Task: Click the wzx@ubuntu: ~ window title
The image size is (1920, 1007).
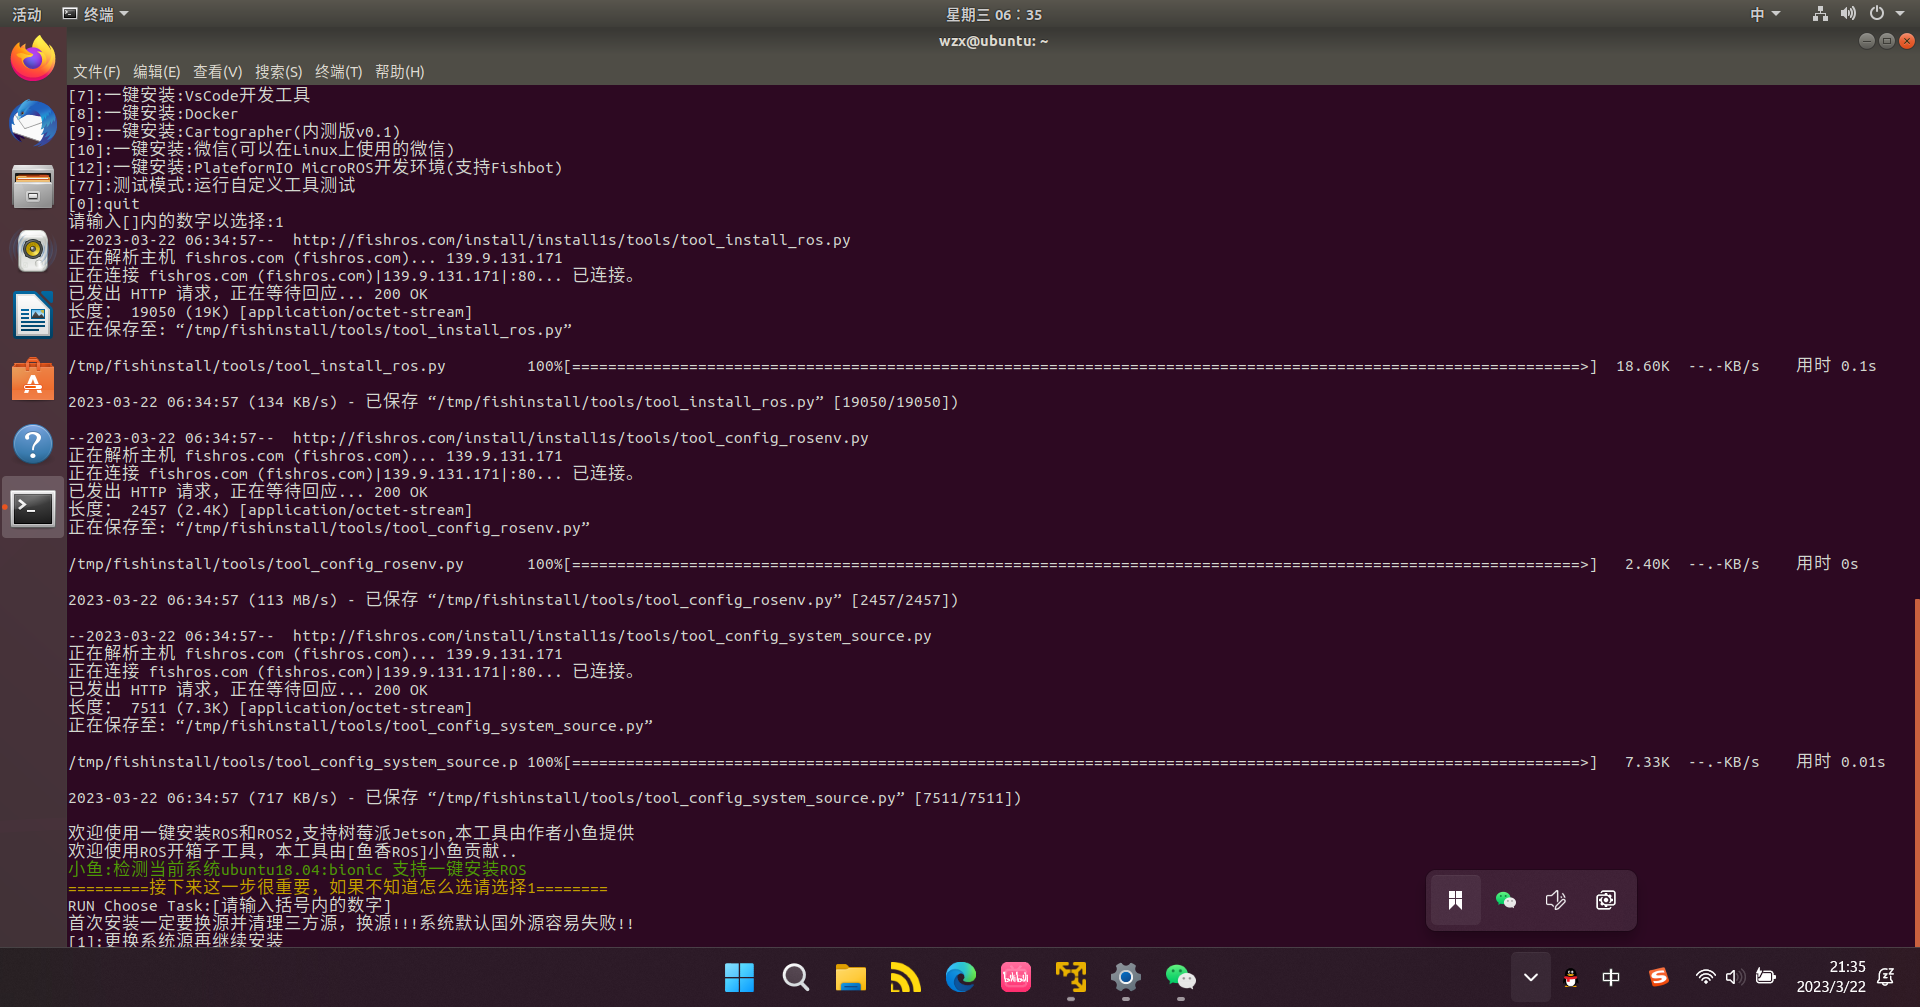Action: (993, 41)
